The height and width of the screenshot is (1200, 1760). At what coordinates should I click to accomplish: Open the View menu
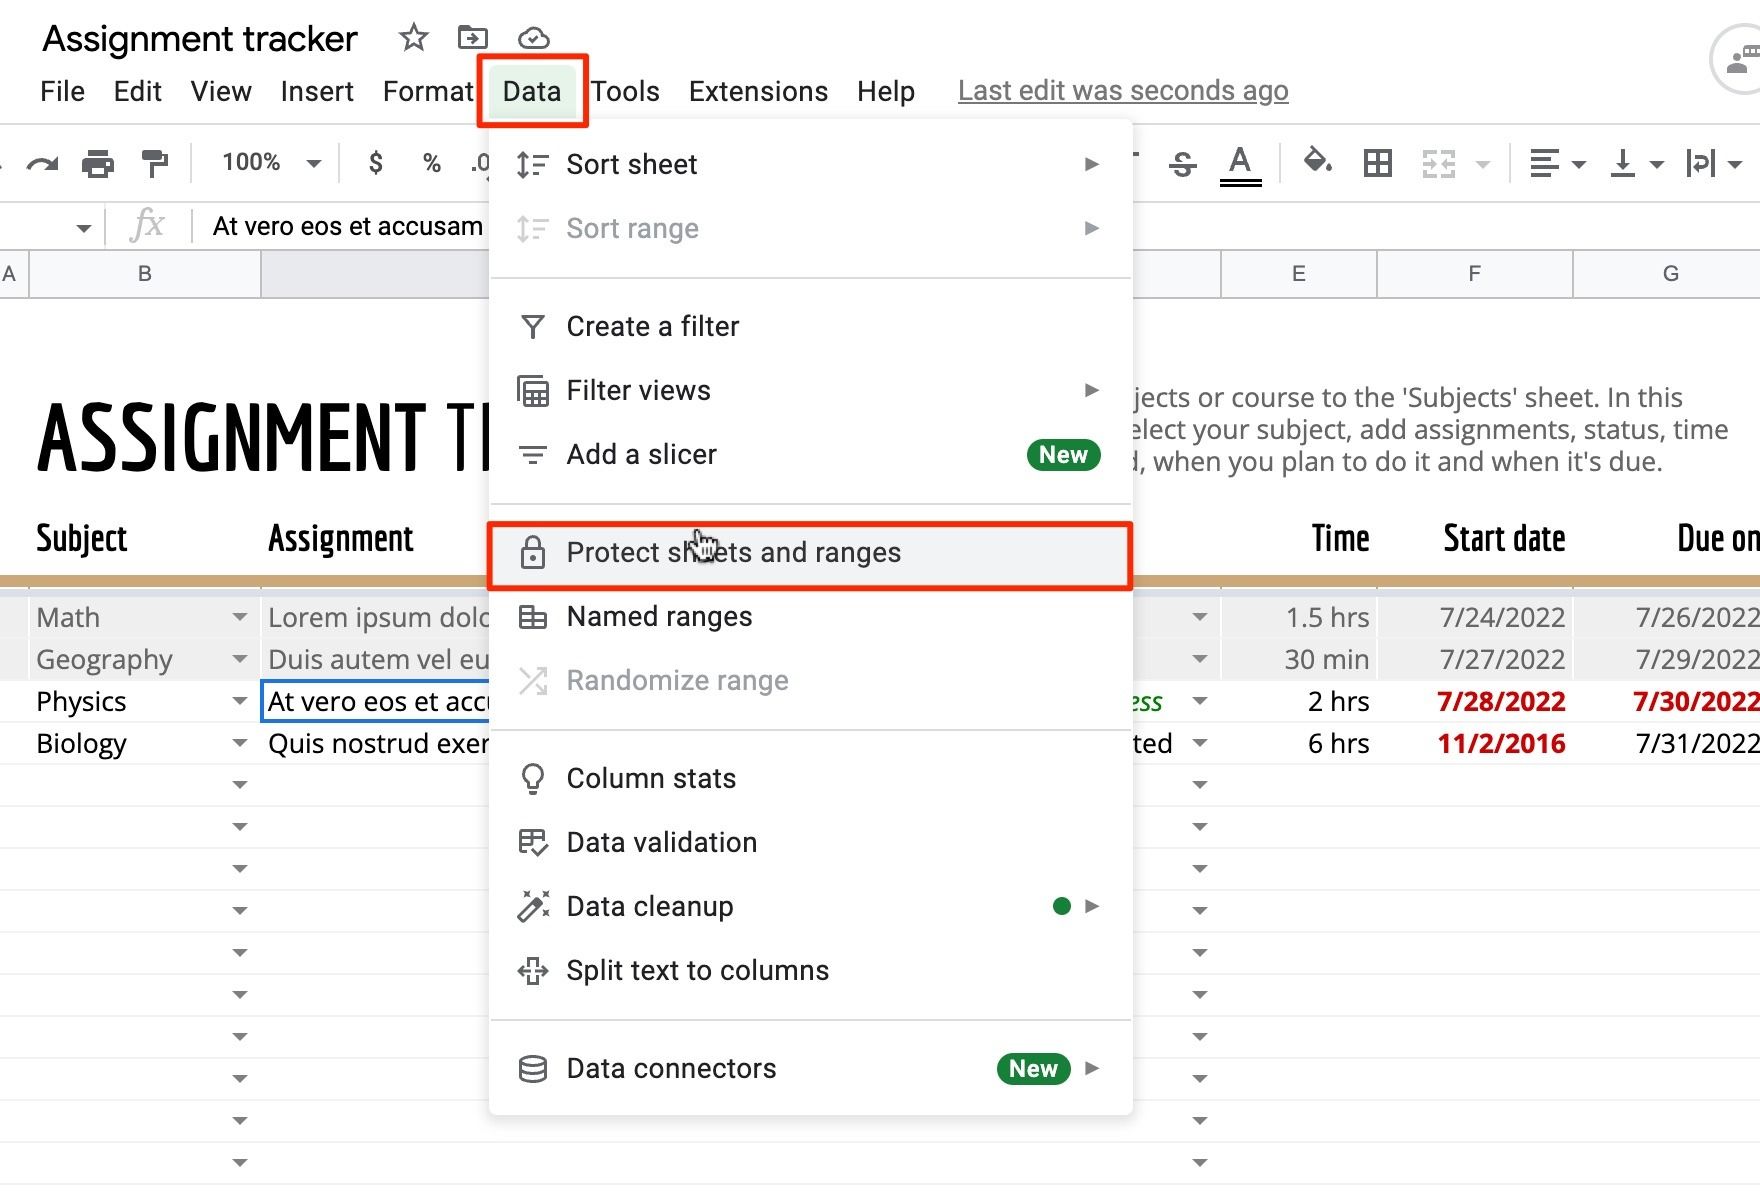[x=221, y=91]
